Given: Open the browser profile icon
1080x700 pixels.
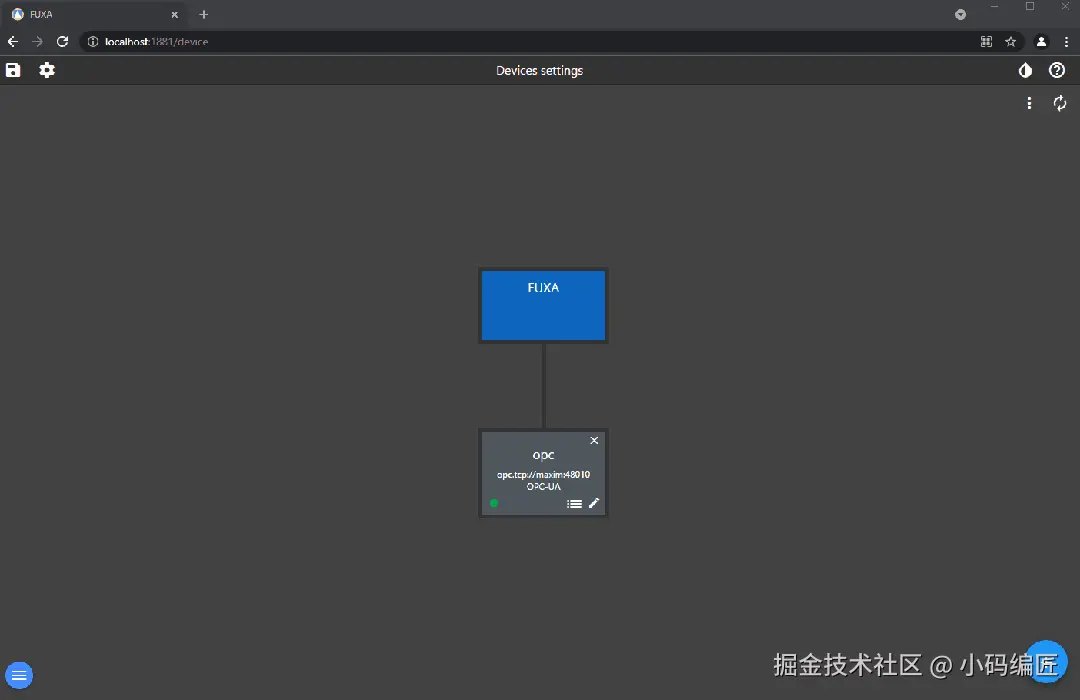Looking at the screenshot, I should (1041, 42).
